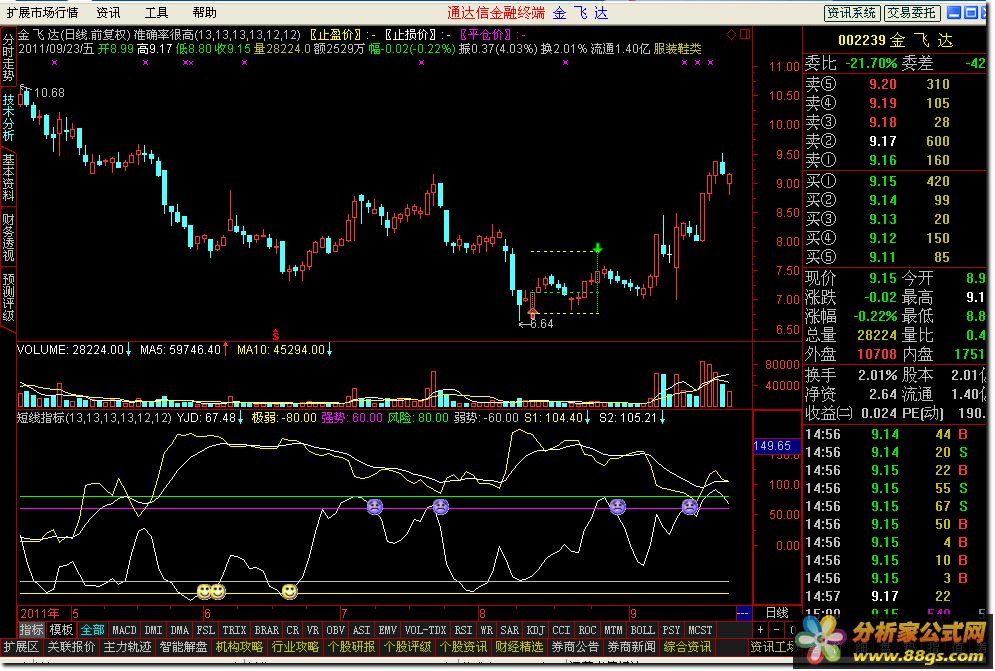Open the 机构攻略 tab
The width and height of the screenshot is (995, 671).
click(x=239, y=647)
